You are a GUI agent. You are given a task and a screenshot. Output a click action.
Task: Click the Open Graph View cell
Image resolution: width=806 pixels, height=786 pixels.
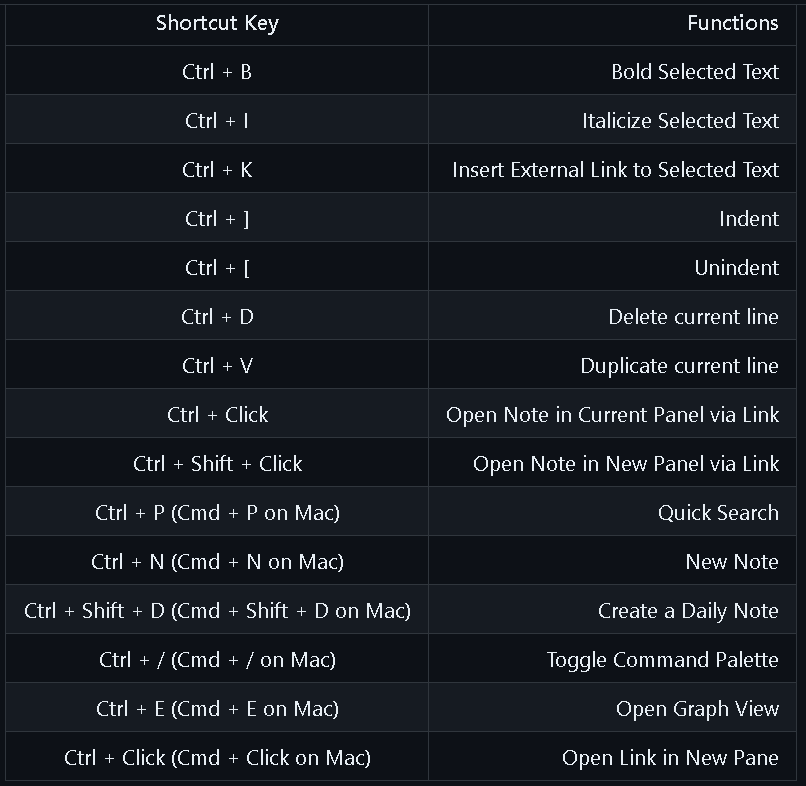(x=612, y=708)
